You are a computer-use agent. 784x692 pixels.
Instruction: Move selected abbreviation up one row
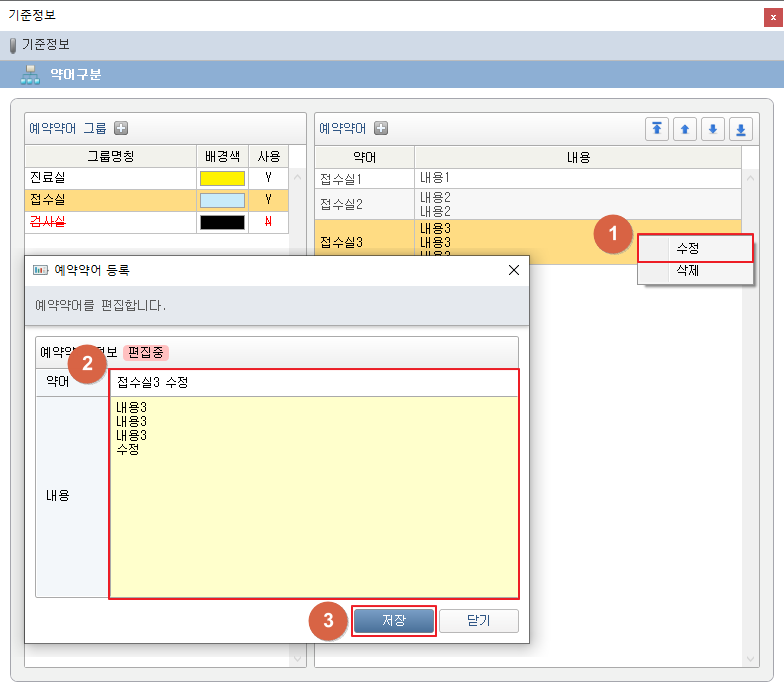[x=685, y=129]
